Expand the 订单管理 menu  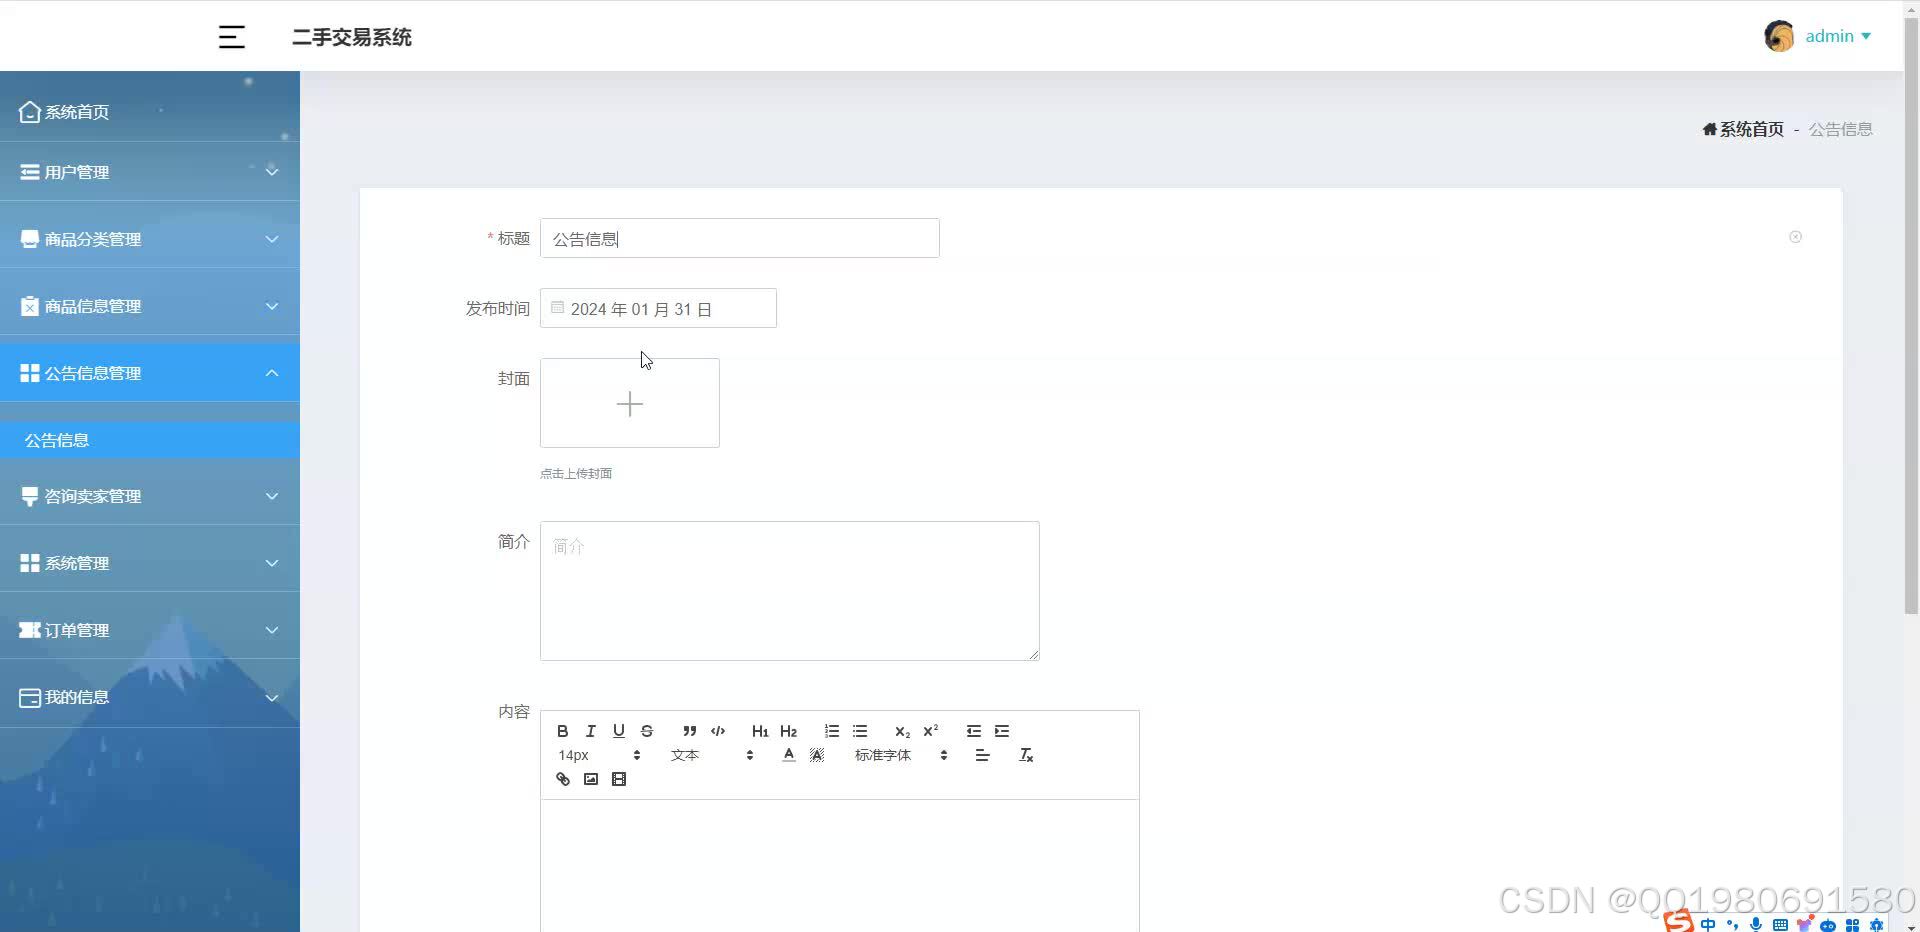(150, 630)
